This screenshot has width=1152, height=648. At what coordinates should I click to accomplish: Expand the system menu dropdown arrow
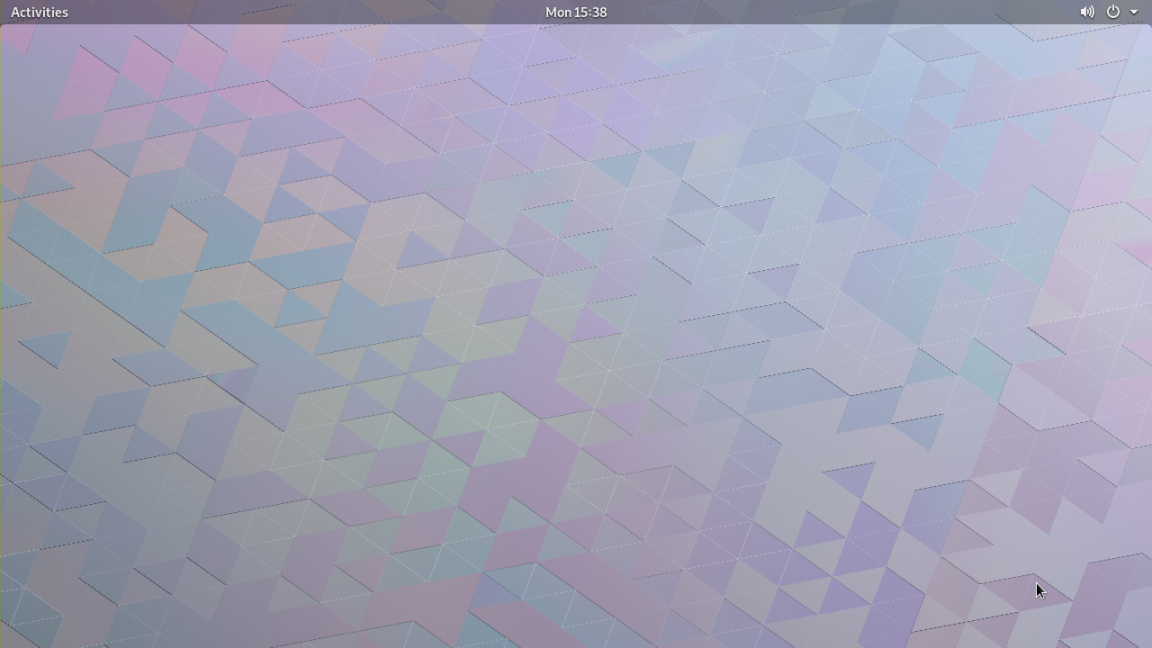pyautogui.click(x=1134, y=12)
